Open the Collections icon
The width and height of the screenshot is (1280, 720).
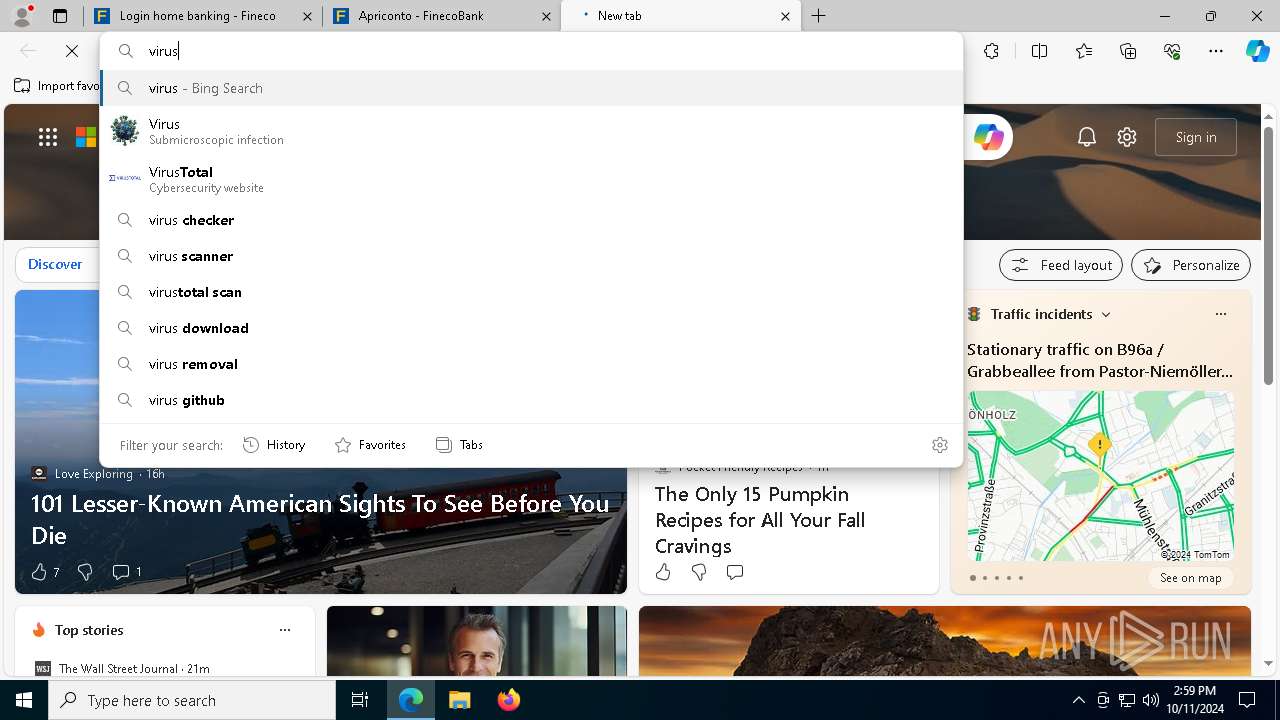click(x=1128, y=51)
